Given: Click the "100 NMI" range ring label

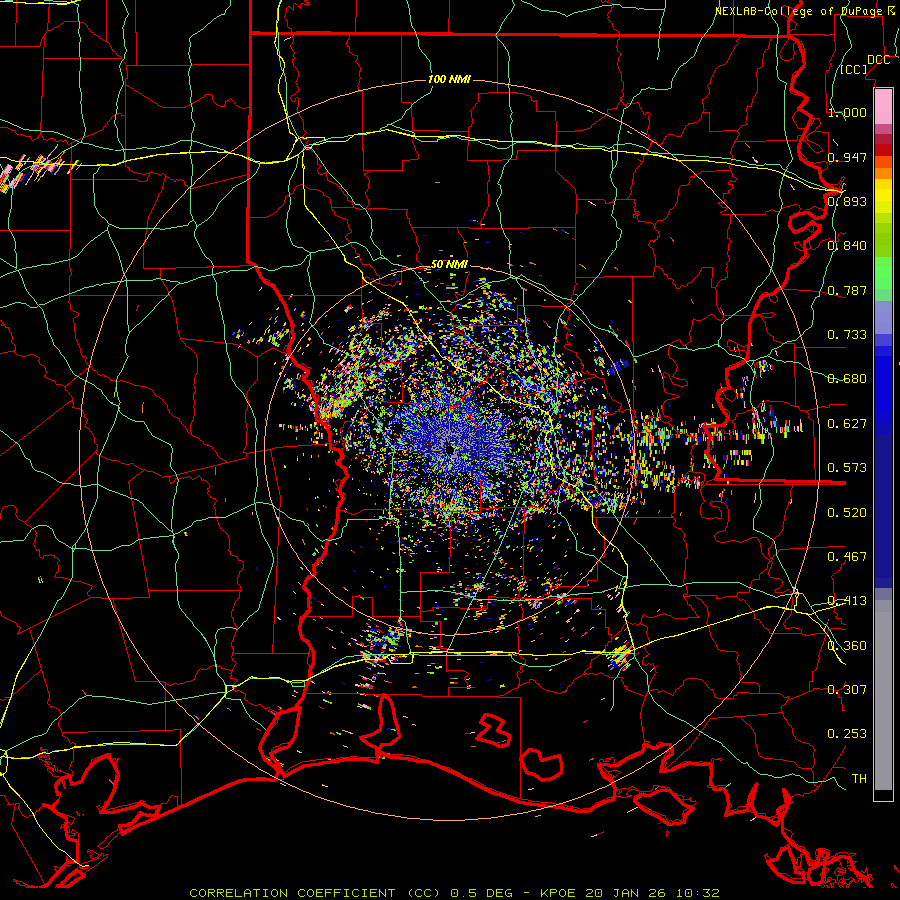Looking at the screenshot, I should coord(449,79).
